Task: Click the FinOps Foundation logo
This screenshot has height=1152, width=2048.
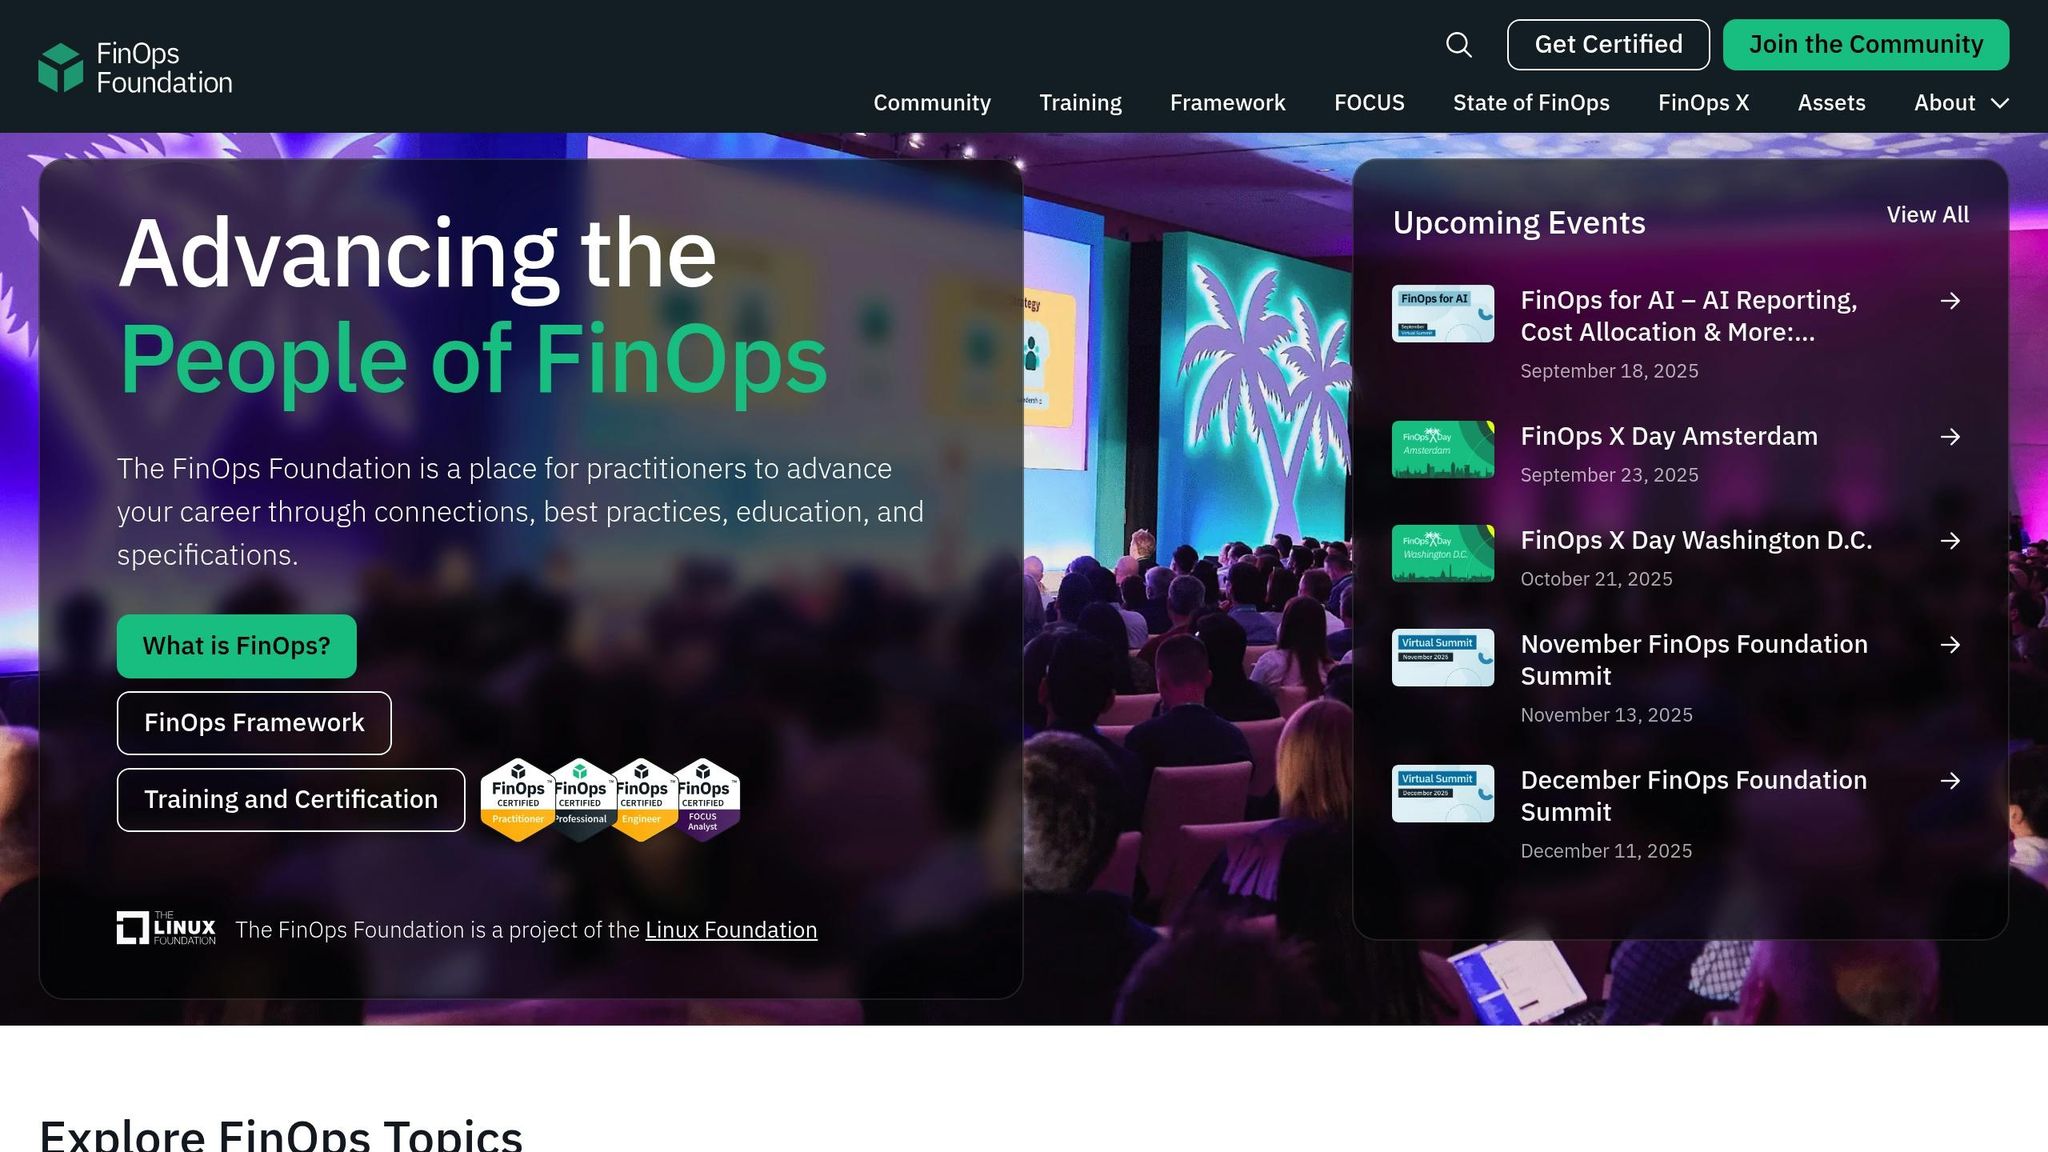Action: pos(135,68)
